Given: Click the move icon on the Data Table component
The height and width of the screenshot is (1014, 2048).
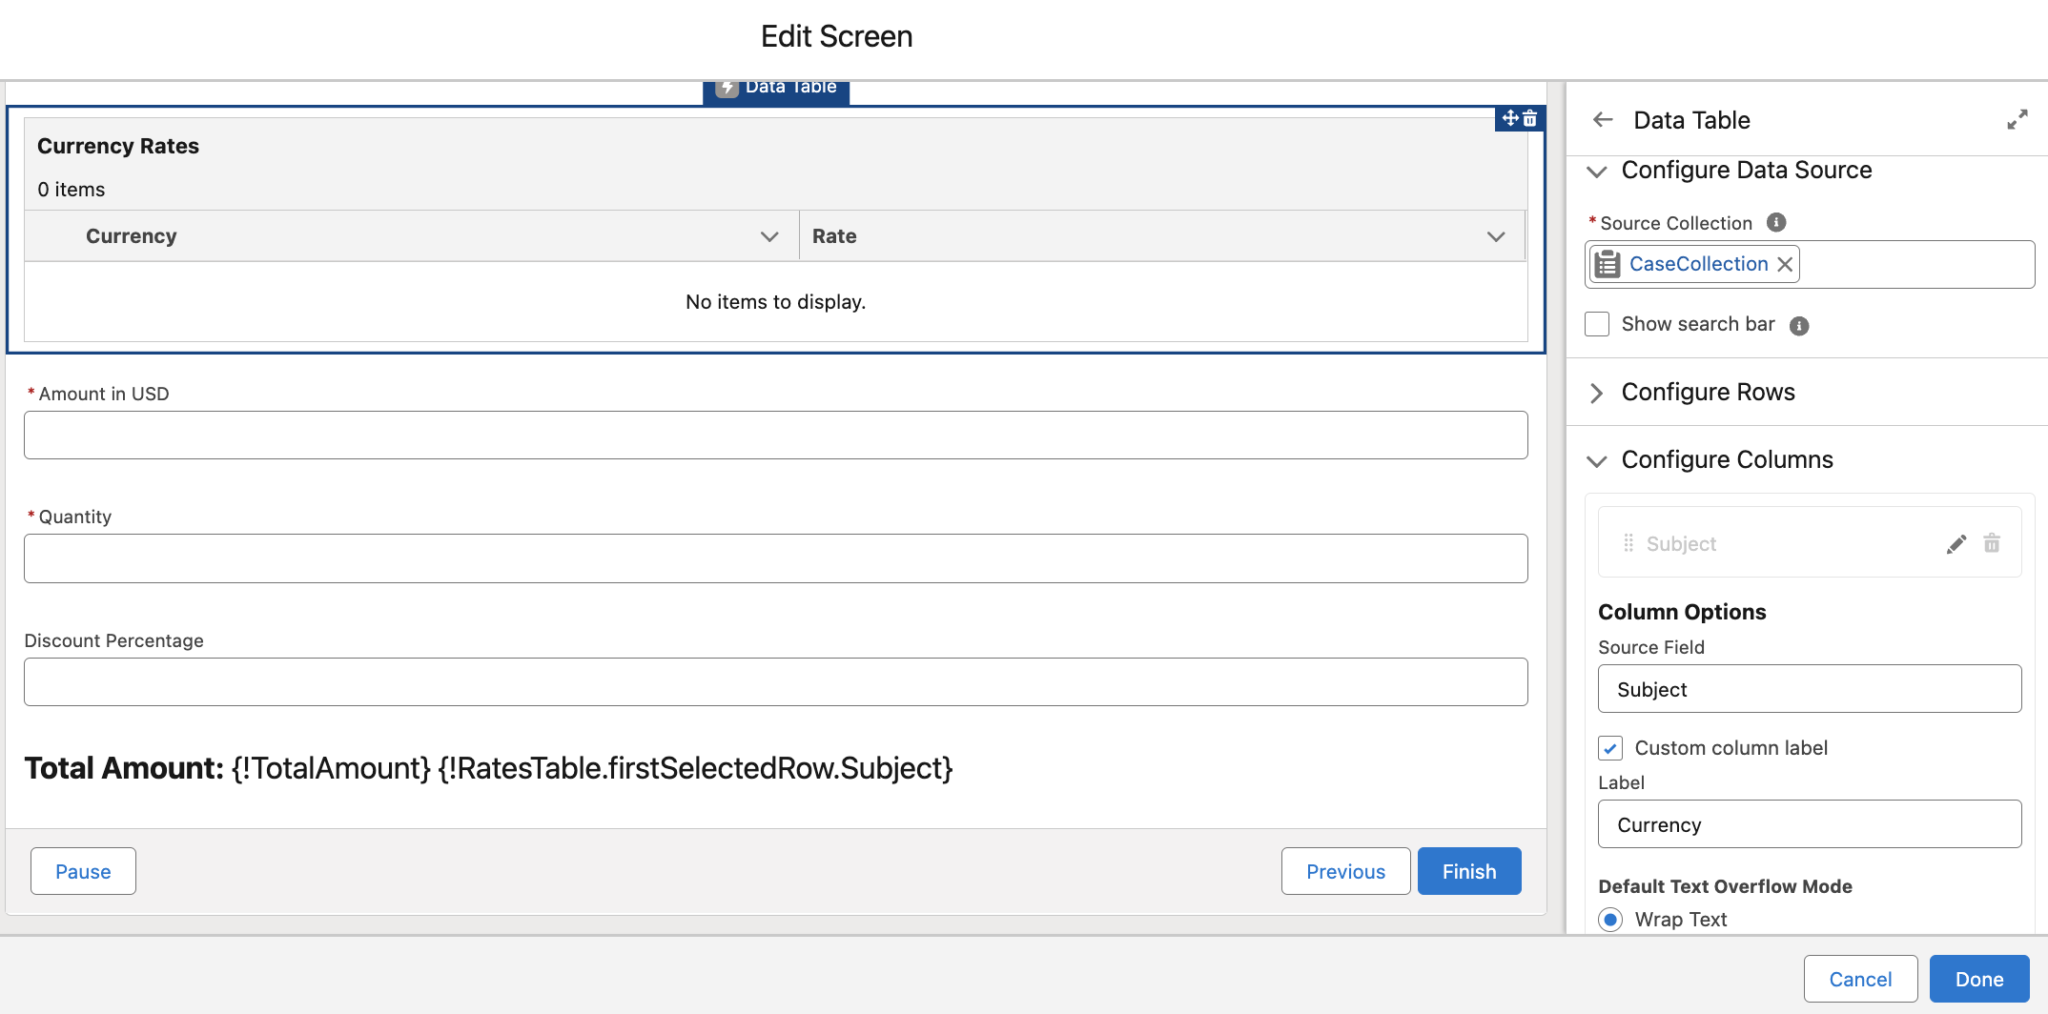Looking at the screenshot, I should pos(1509,118).
